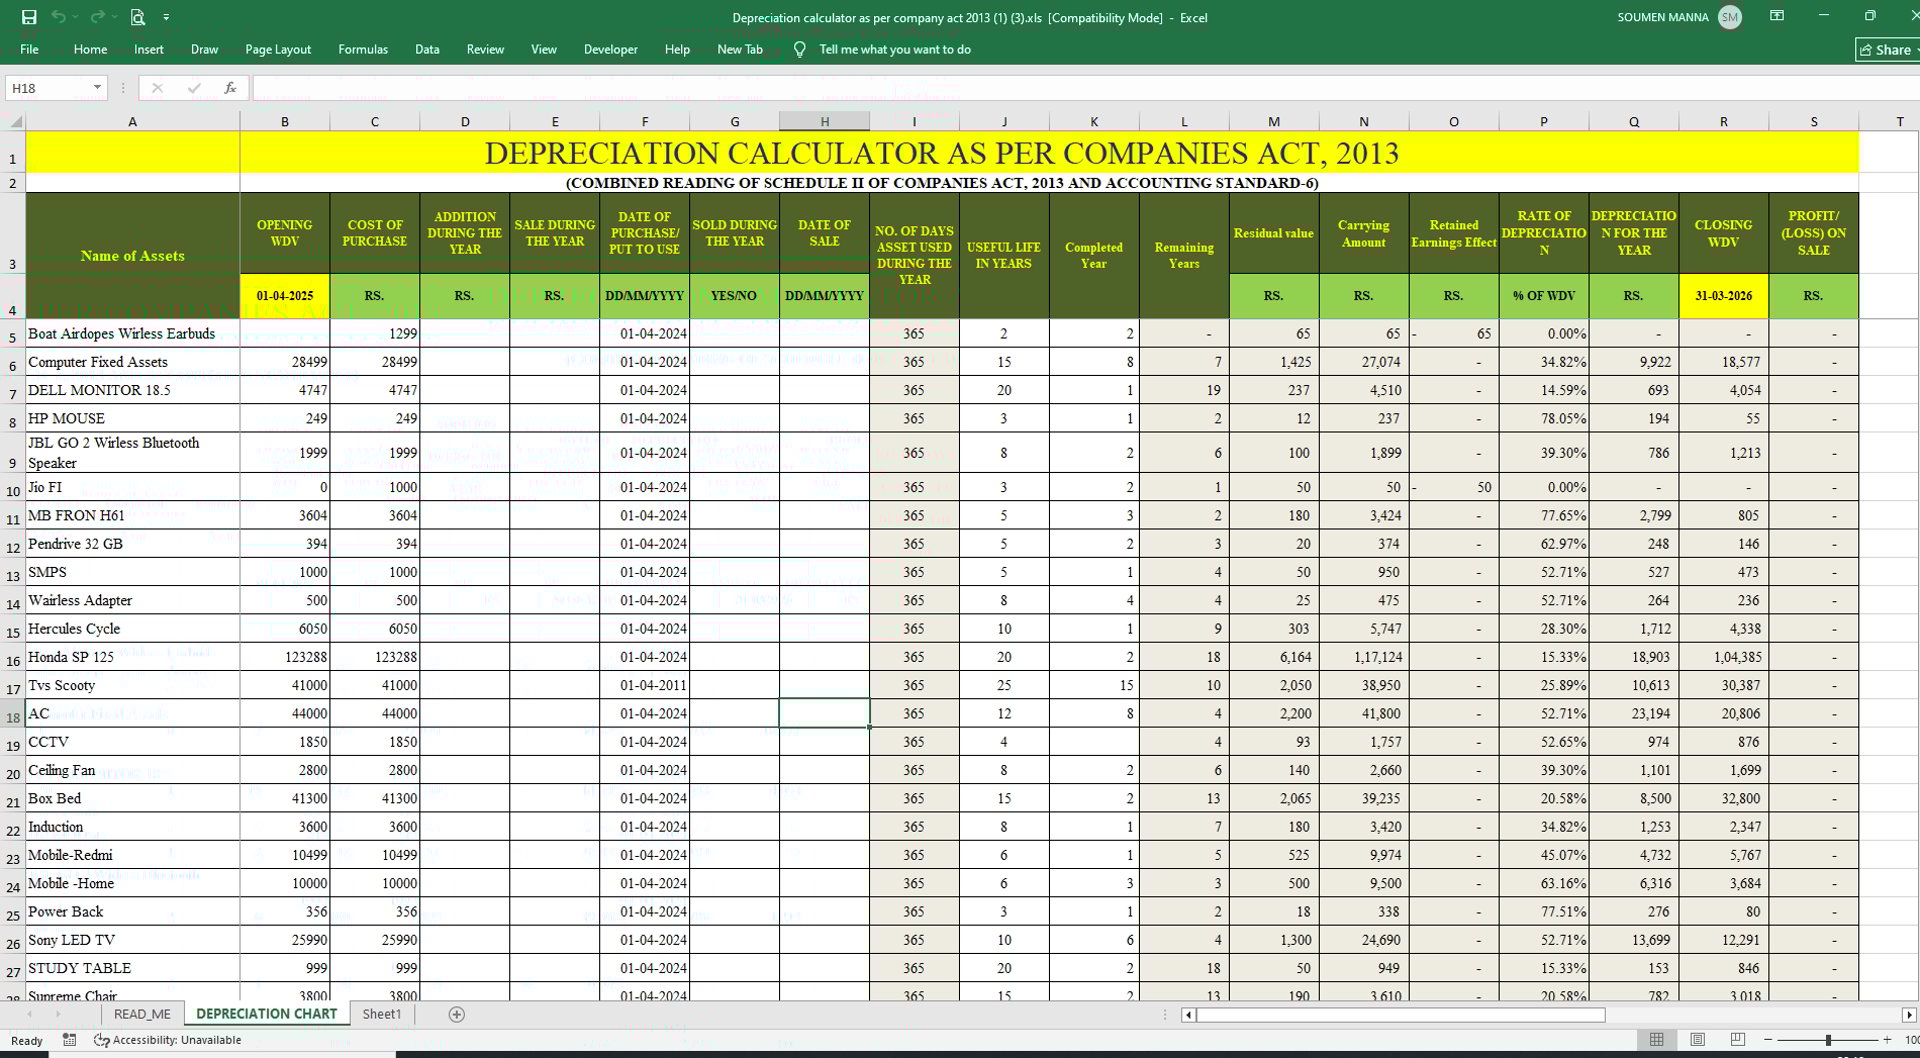Switch to the READ_ME sheet tab

(x=142, y=1014)
